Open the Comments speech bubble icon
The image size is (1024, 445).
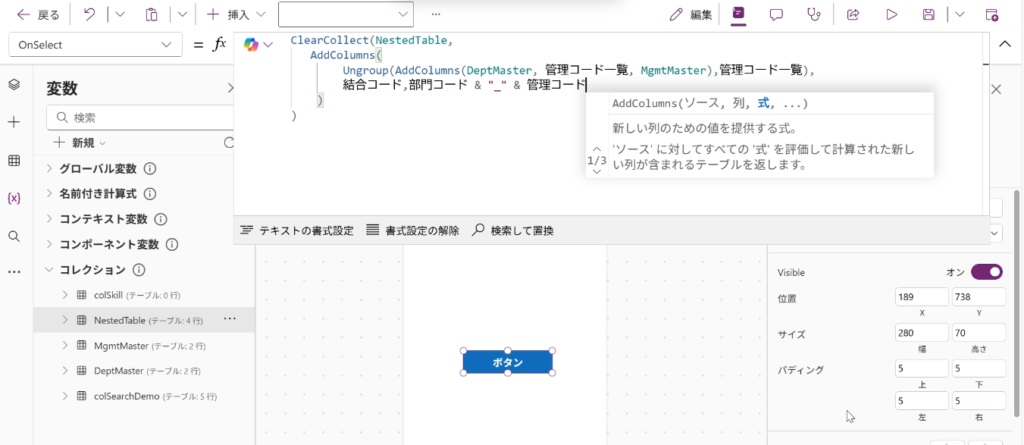click(776, 15)
